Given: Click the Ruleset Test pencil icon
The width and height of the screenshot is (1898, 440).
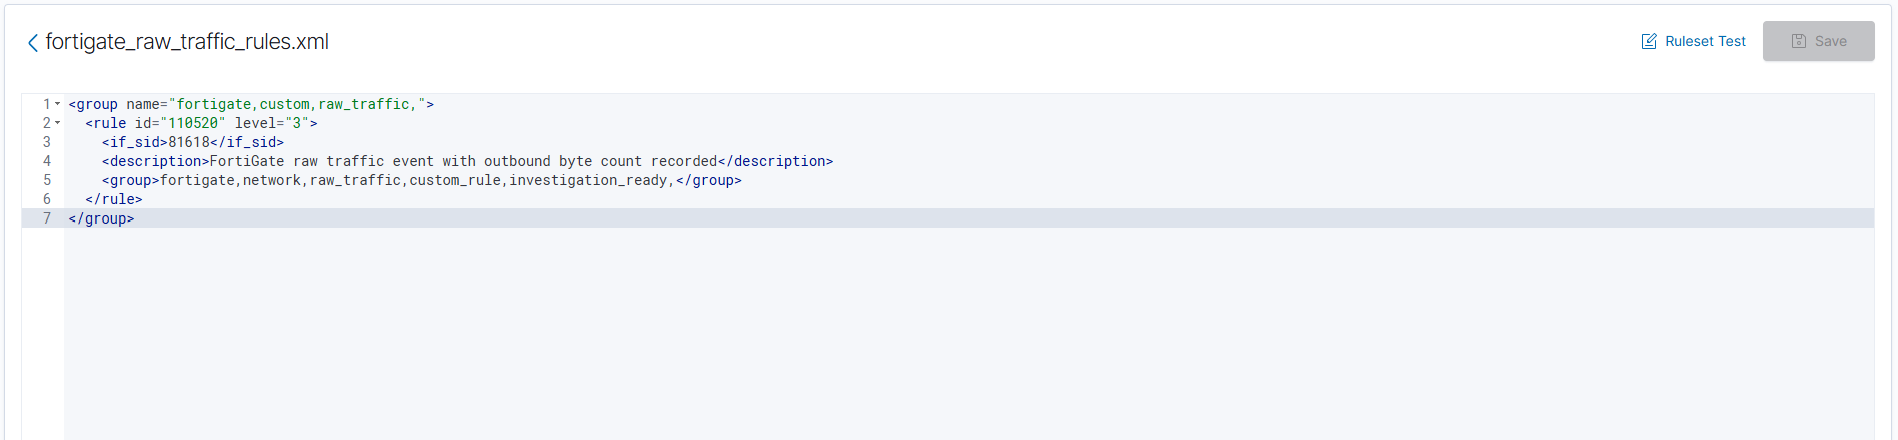Looking at the screenshot, I should (1649, 41).
